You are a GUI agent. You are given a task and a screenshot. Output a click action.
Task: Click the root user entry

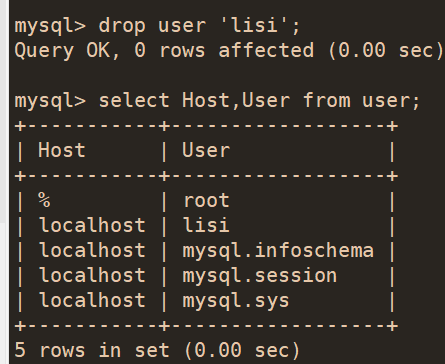pos(206,201)
